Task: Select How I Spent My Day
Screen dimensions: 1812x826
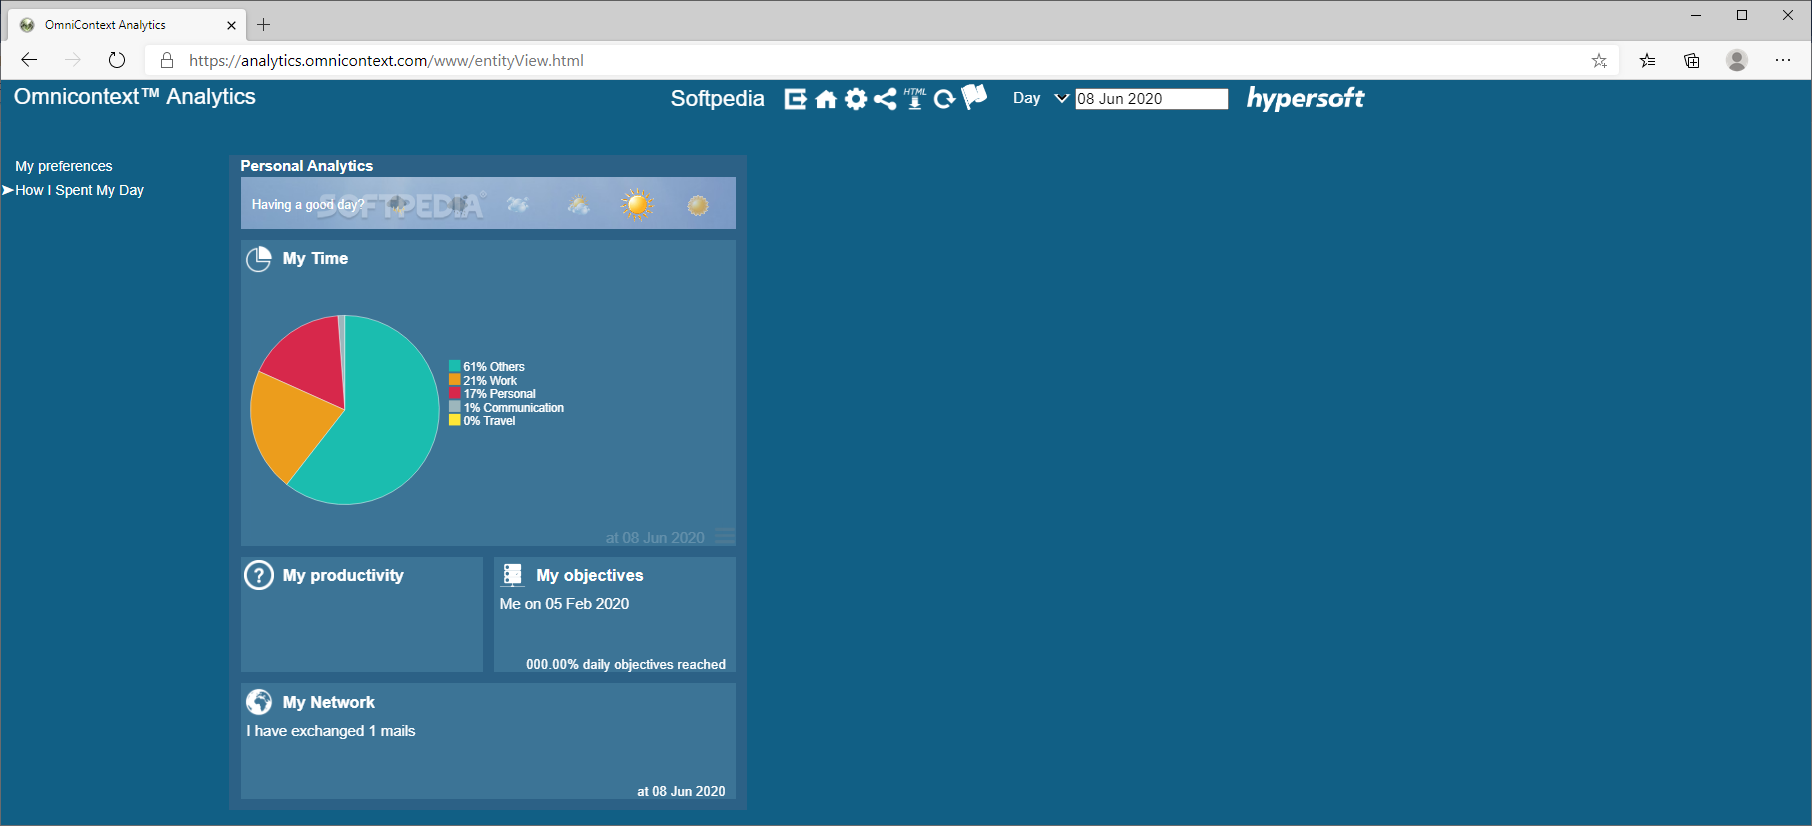Action: (x=80, y=190)
